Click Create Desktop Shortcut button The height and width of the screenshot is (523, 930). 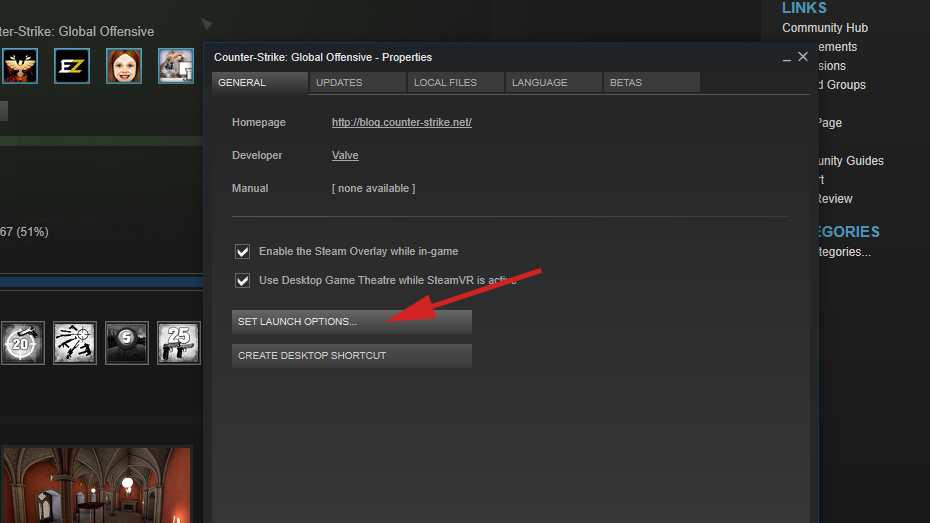tap(352, 356)
